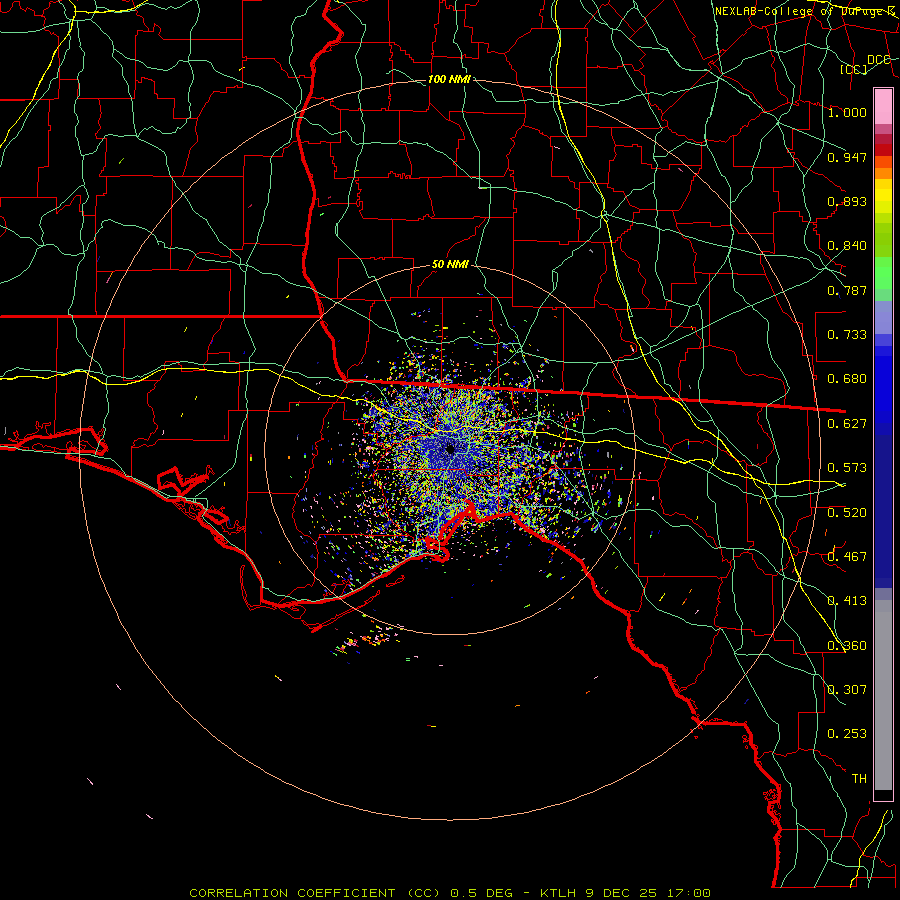Click the 1.000 color scale value
Viewport: 900px width, 900px height.
847,112
